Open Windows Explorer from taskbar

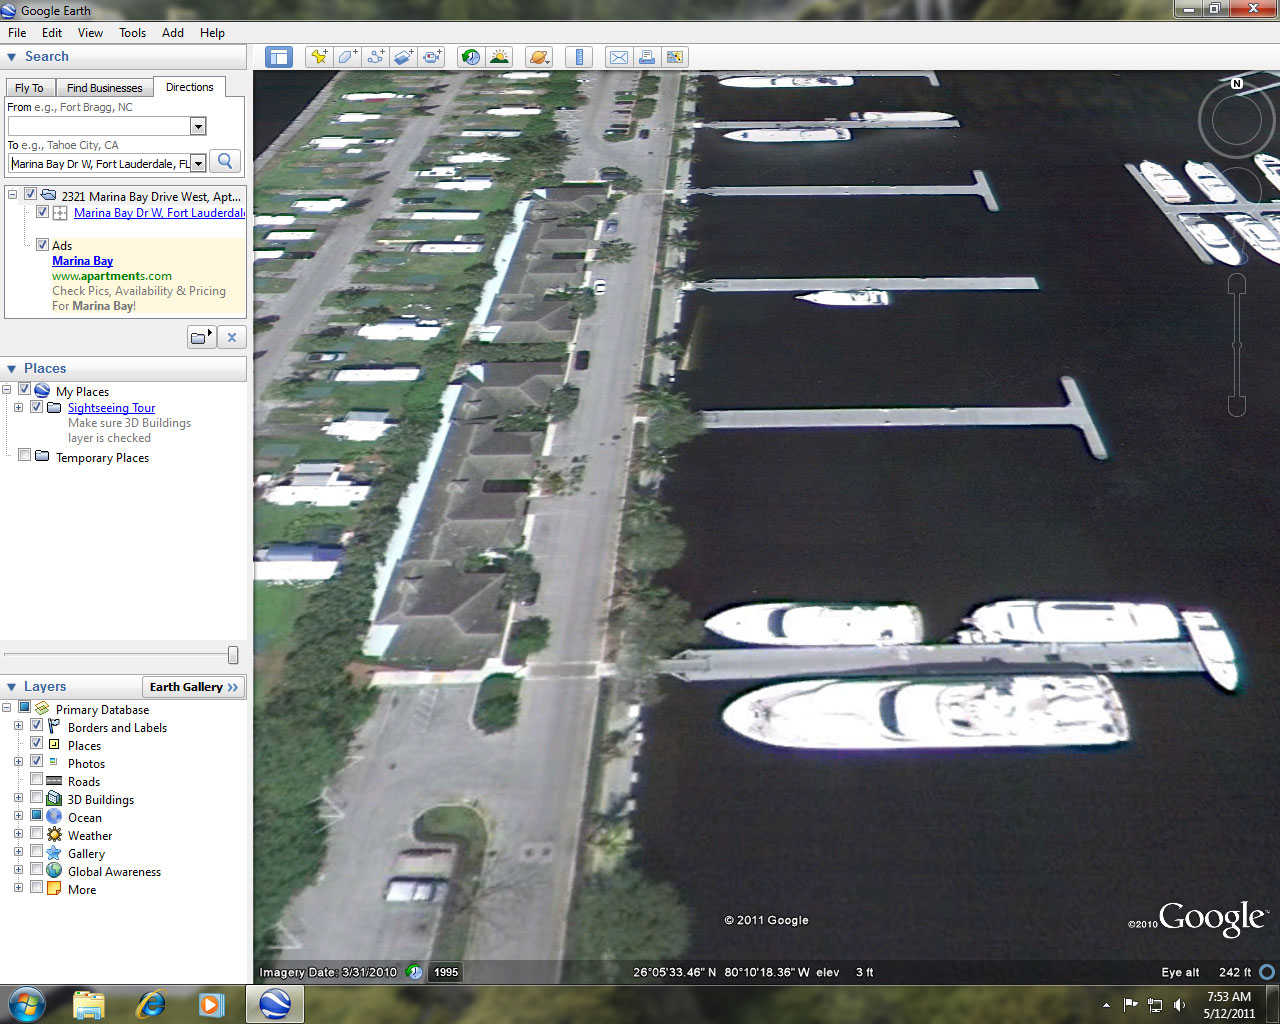tap(89, 1004)
